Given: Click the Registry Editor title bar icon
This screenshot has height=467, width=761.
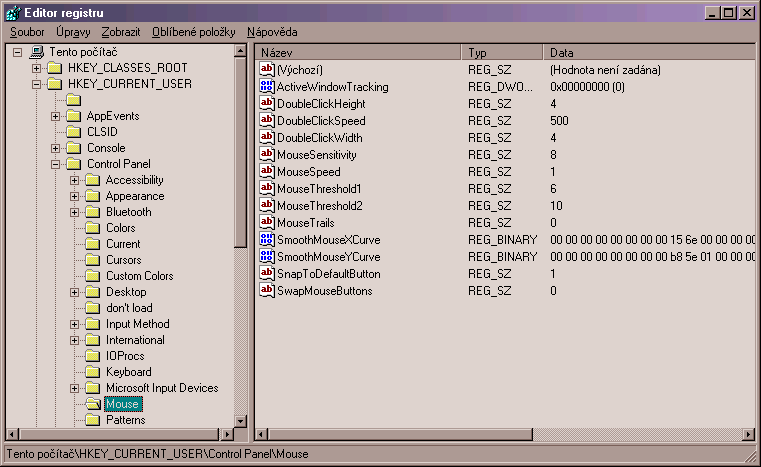Looking at the screenshot, I should [13, 13].
